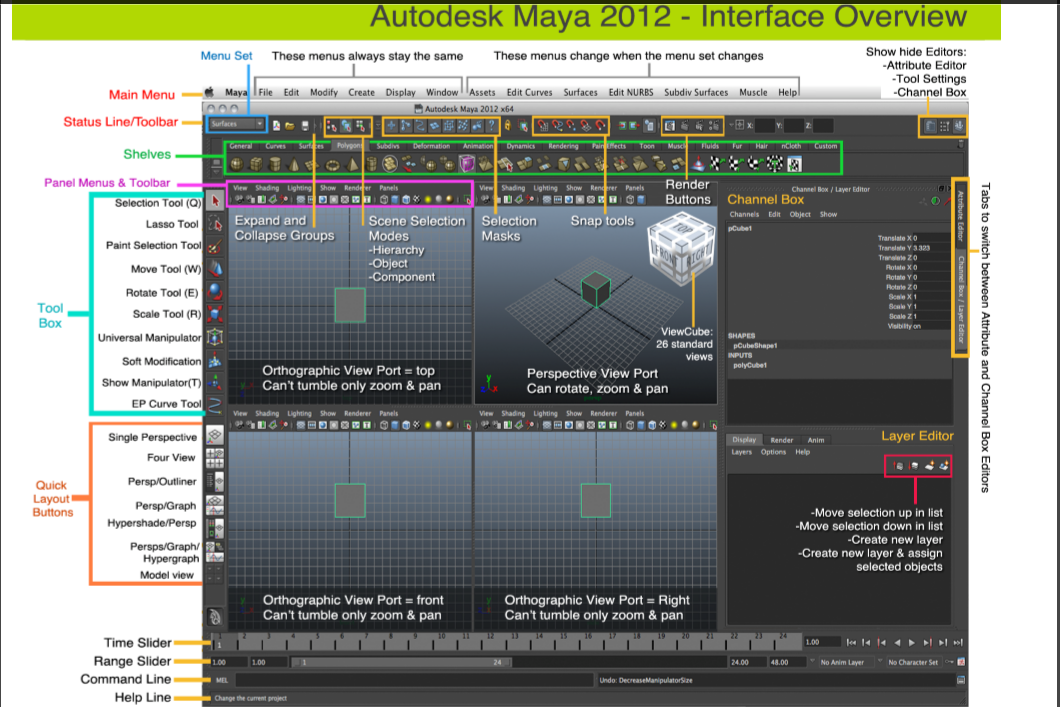
Task: Open scene folder icon on Status Line
Action: coord(290,126)
